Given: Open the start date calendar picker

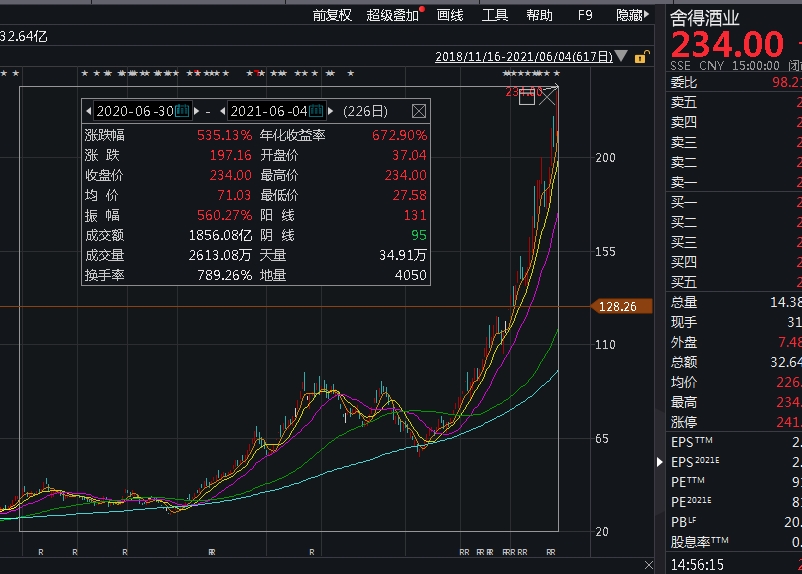Looking at the screenshot, I should (x=182, y=111).
